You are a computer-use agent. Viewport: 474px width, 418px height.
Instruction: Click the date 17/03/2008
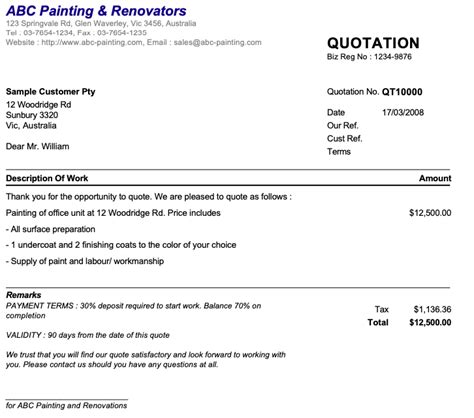tap(403, 112)
